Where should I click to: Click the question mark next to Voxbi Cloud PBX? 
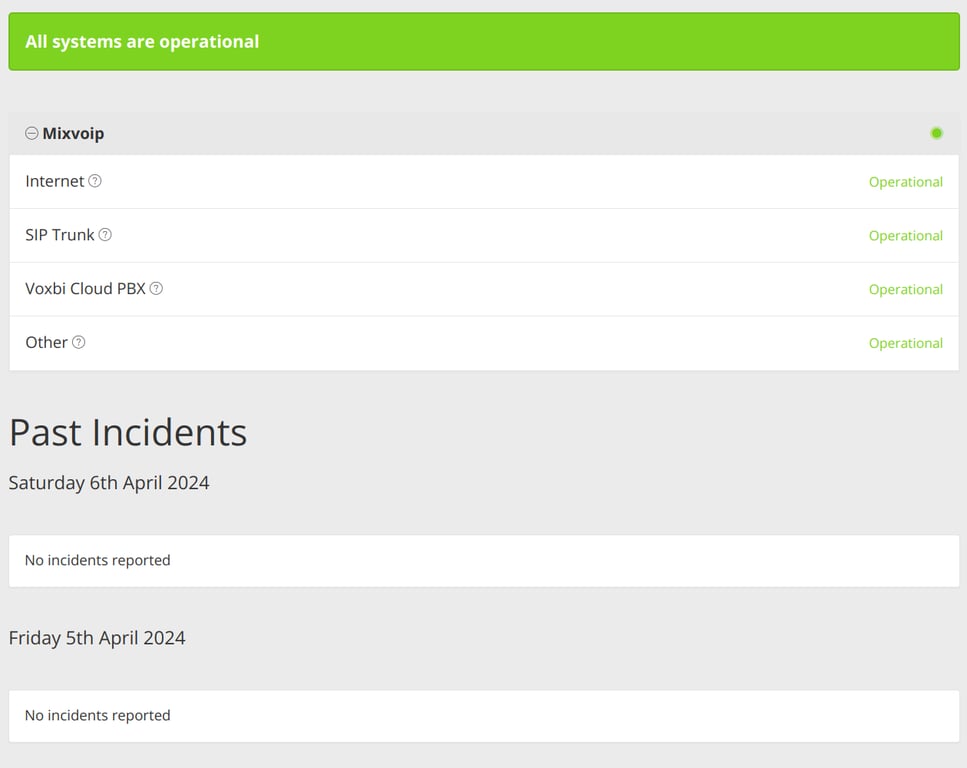(x=156, y=288)
